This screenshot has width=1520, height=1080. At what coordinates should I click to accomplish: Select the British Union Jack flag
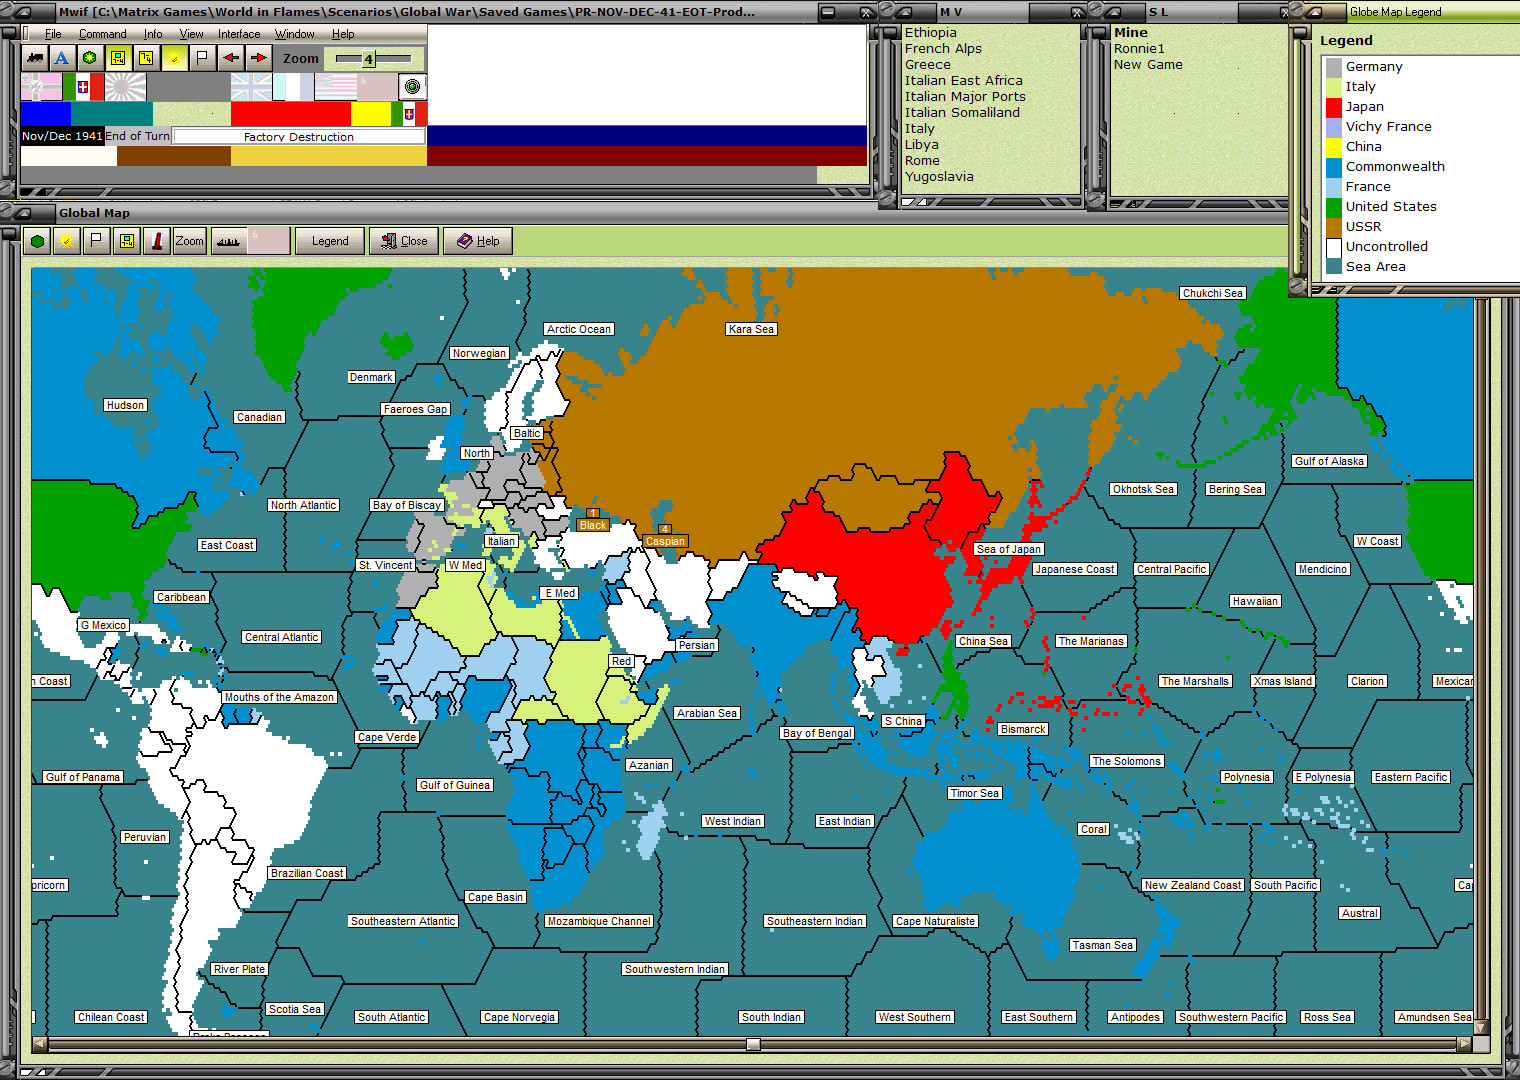tap(251, 87)
